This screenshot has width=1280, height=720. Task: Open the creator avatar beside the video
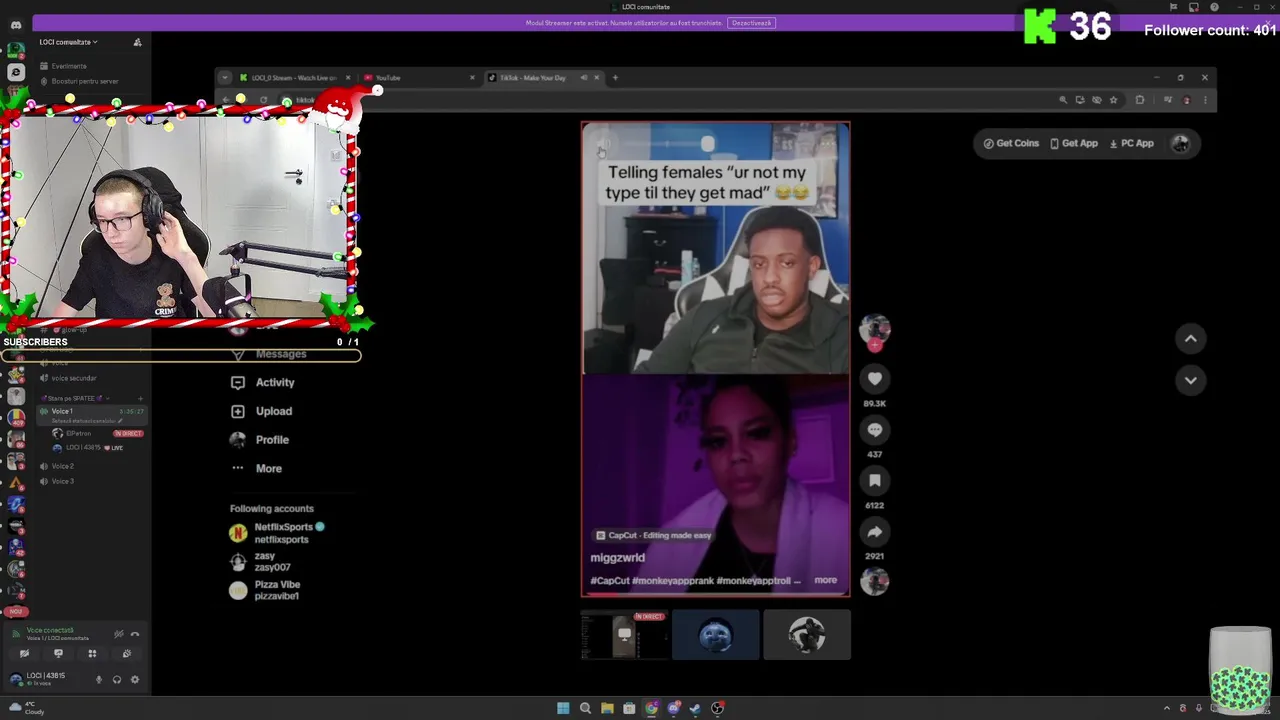(x=875, y=329)
